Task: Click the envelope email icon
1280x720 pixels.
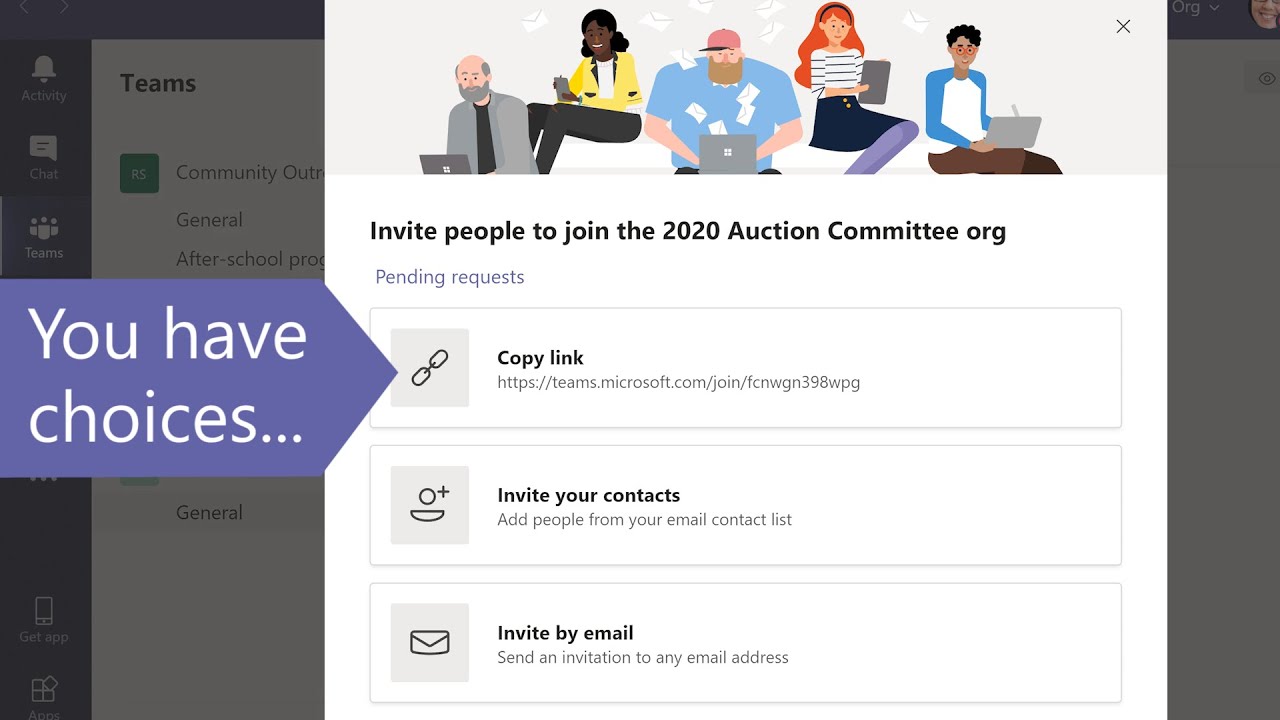Action: click(430, 642)
